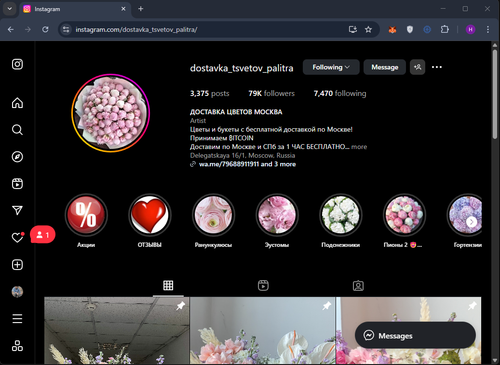Open the 7,470 following list
The height and width of the screenshot is (365, 500).
coord(340,93)
